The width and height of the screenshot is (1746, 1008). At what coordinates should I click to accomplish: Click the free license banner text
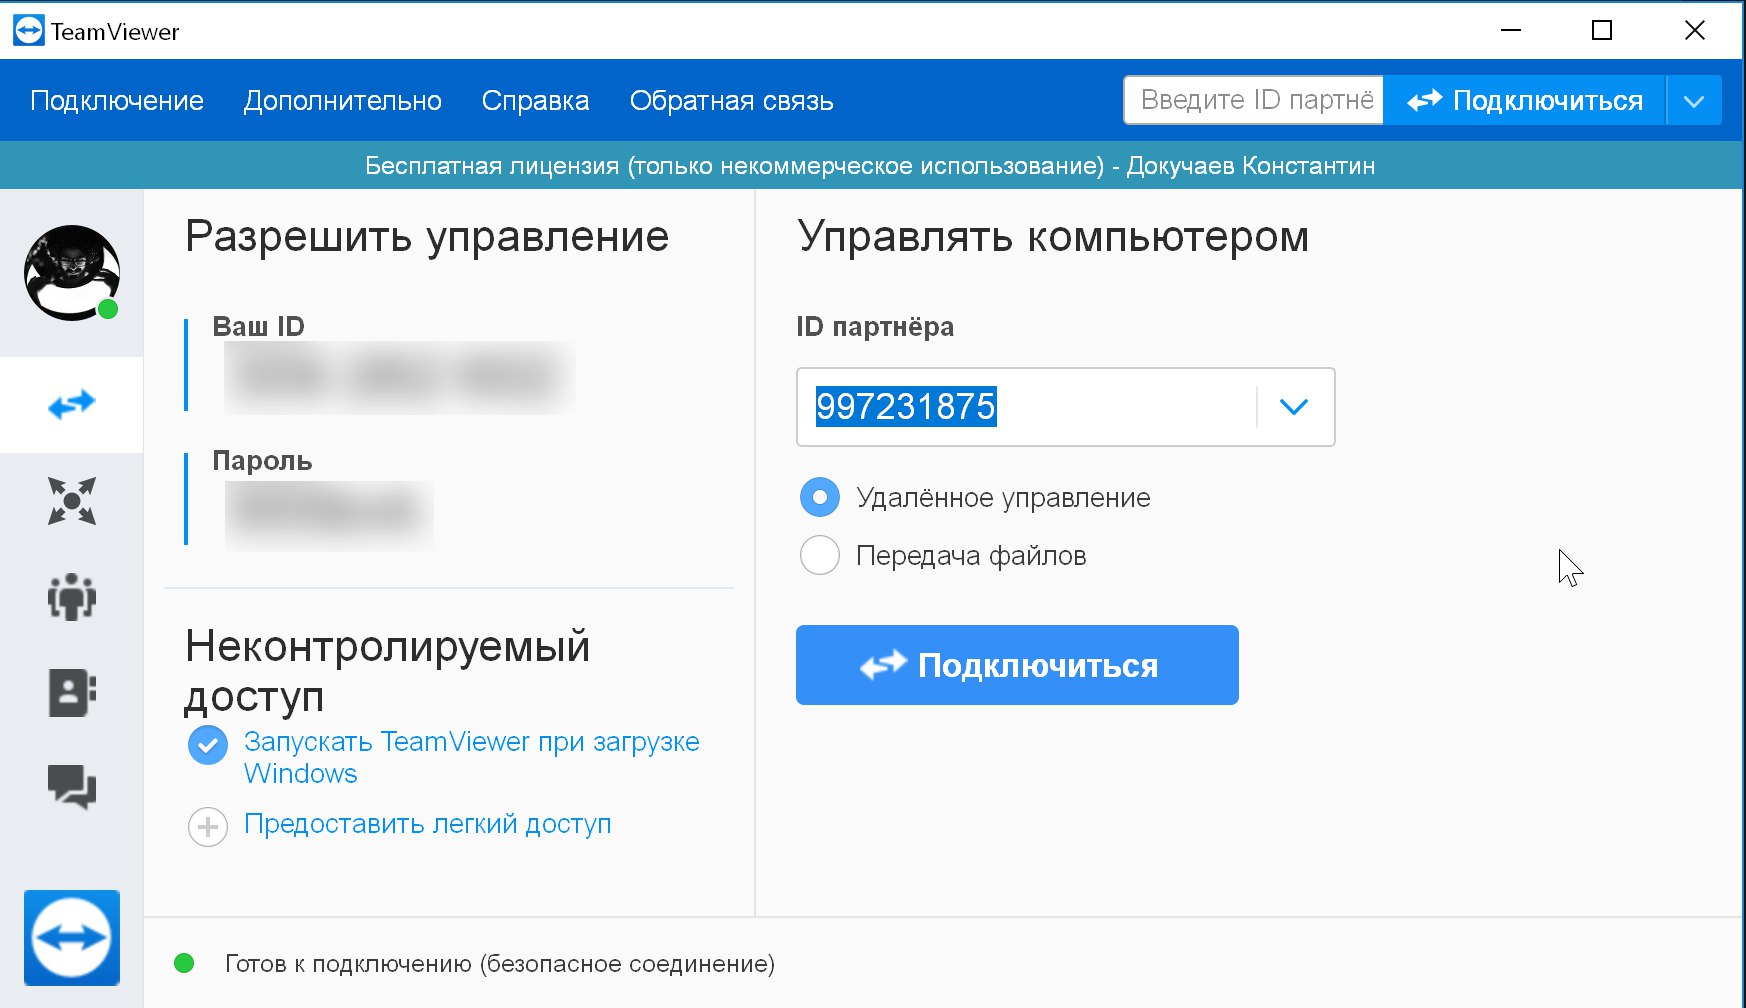pos(870,166)
